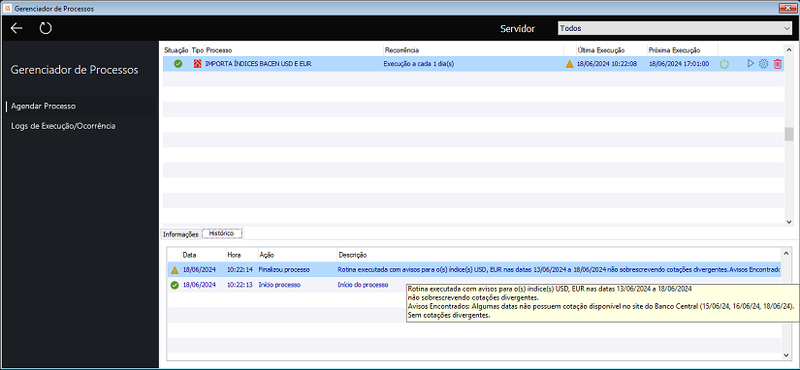Click warning triangle beside Última Execução

pos(569,64)
